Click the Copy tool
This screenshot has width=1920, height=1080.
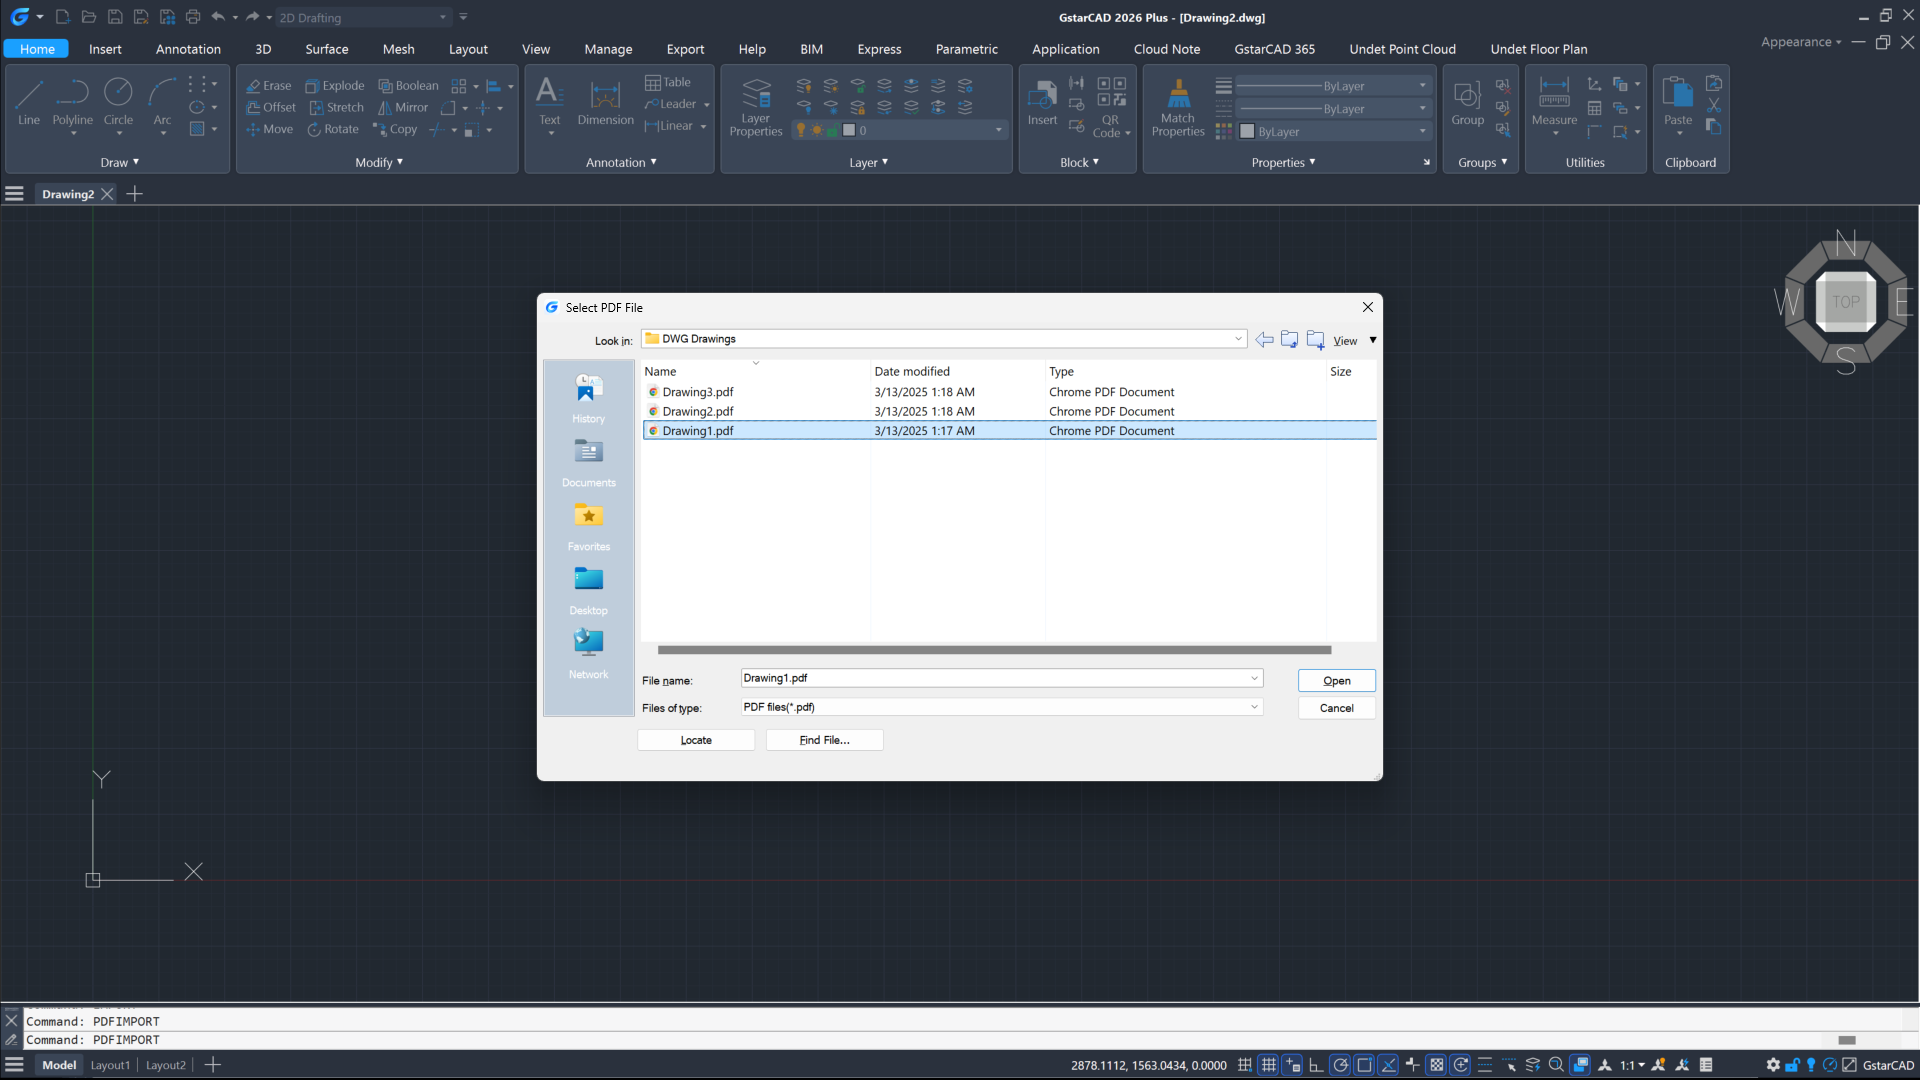tap(395, 130)
